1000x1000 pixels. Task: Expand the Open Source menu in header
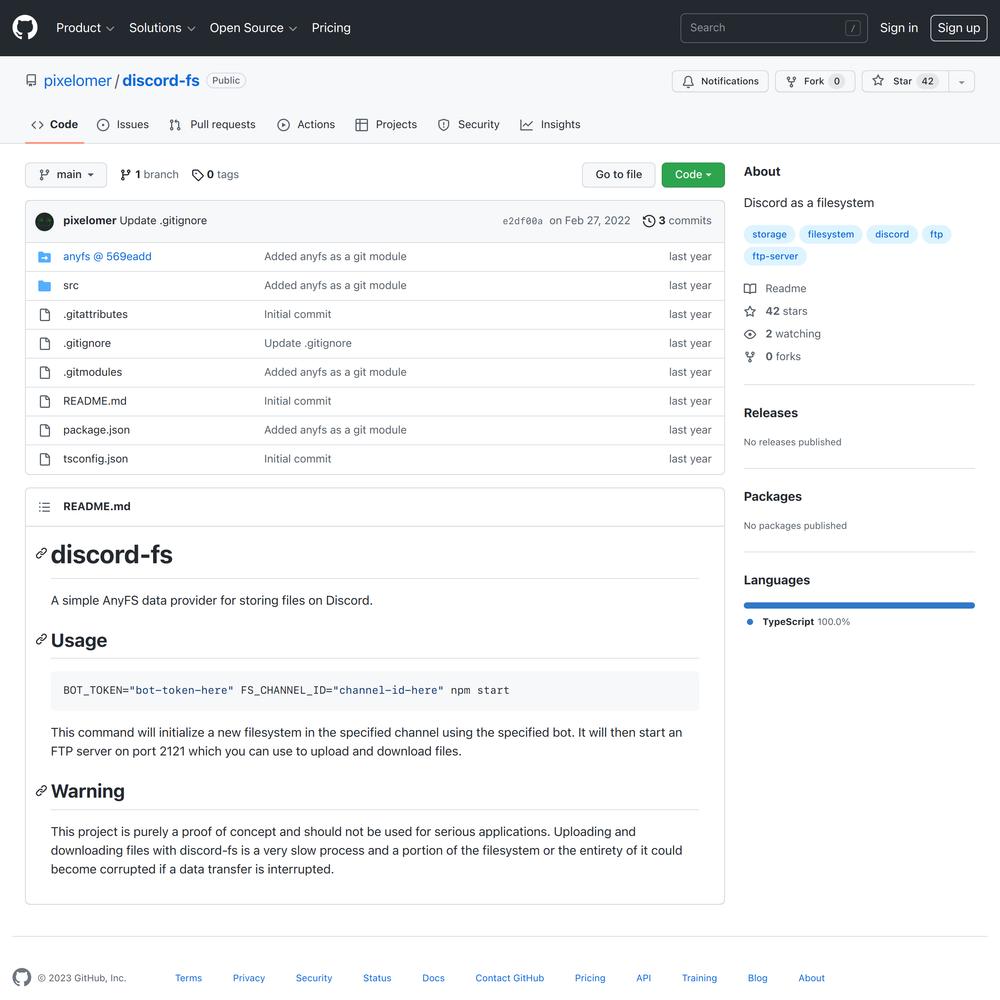pos(253,28)
